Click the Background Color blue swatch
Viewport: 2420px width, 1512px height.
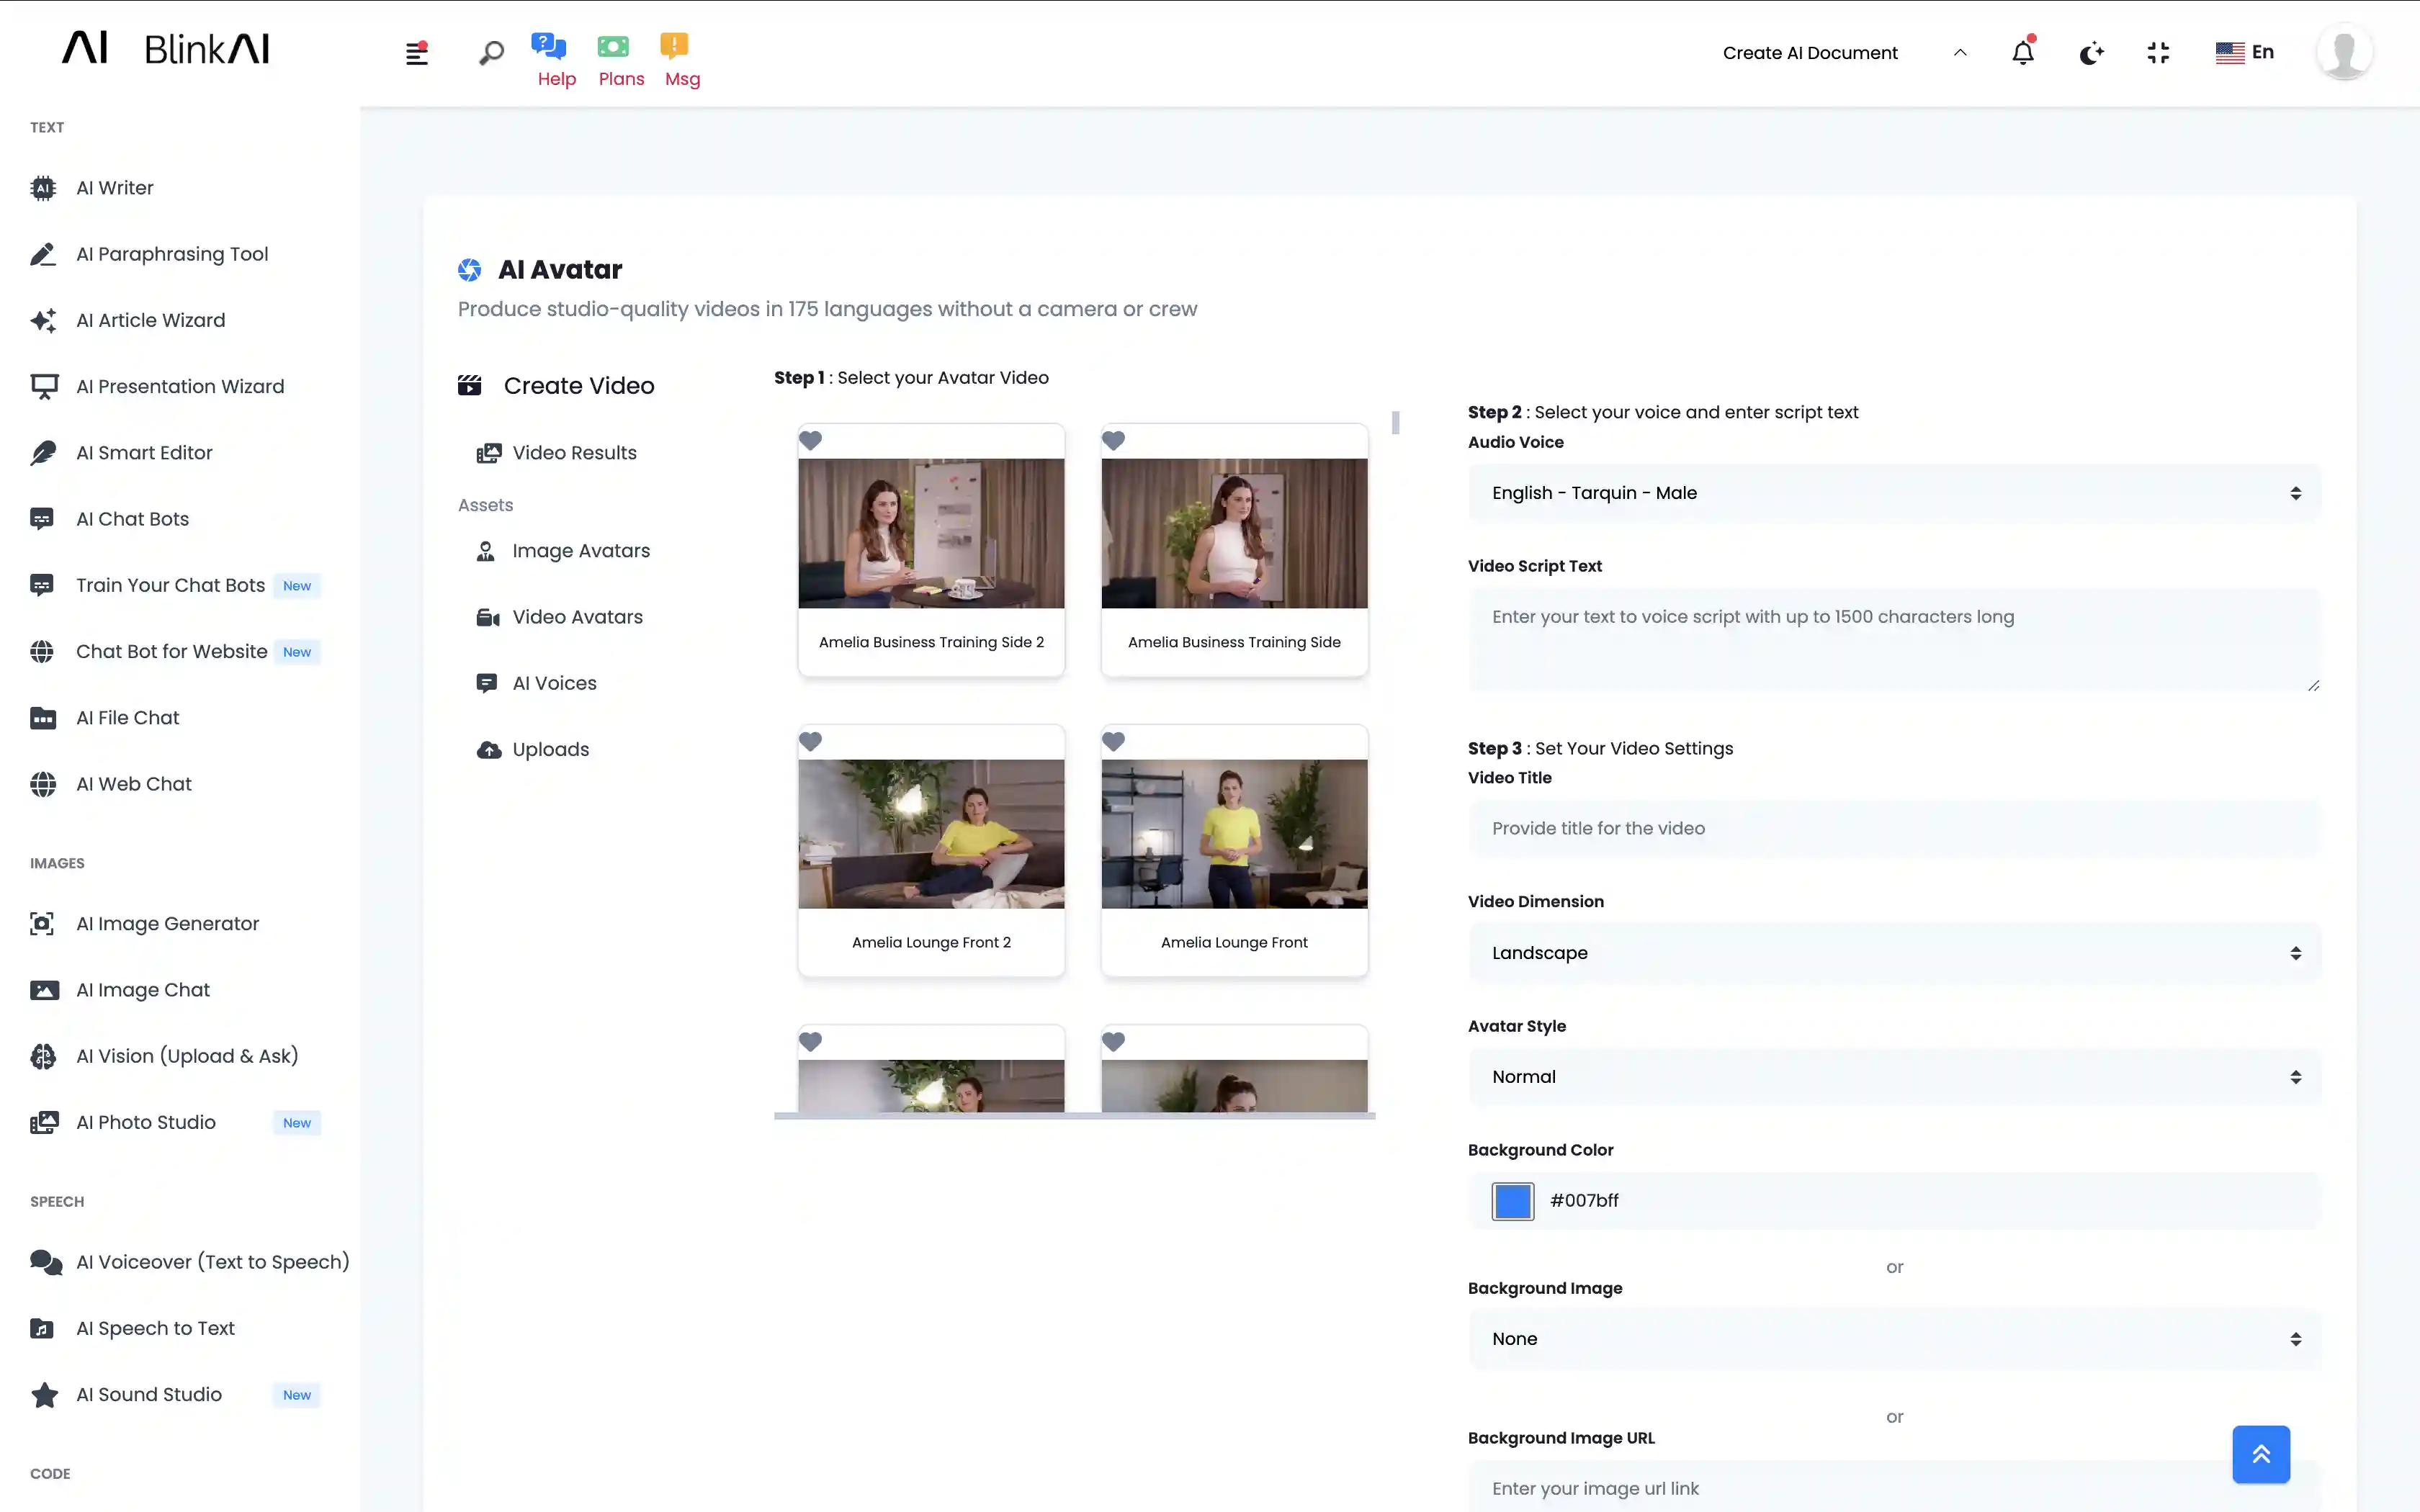1512,1201
